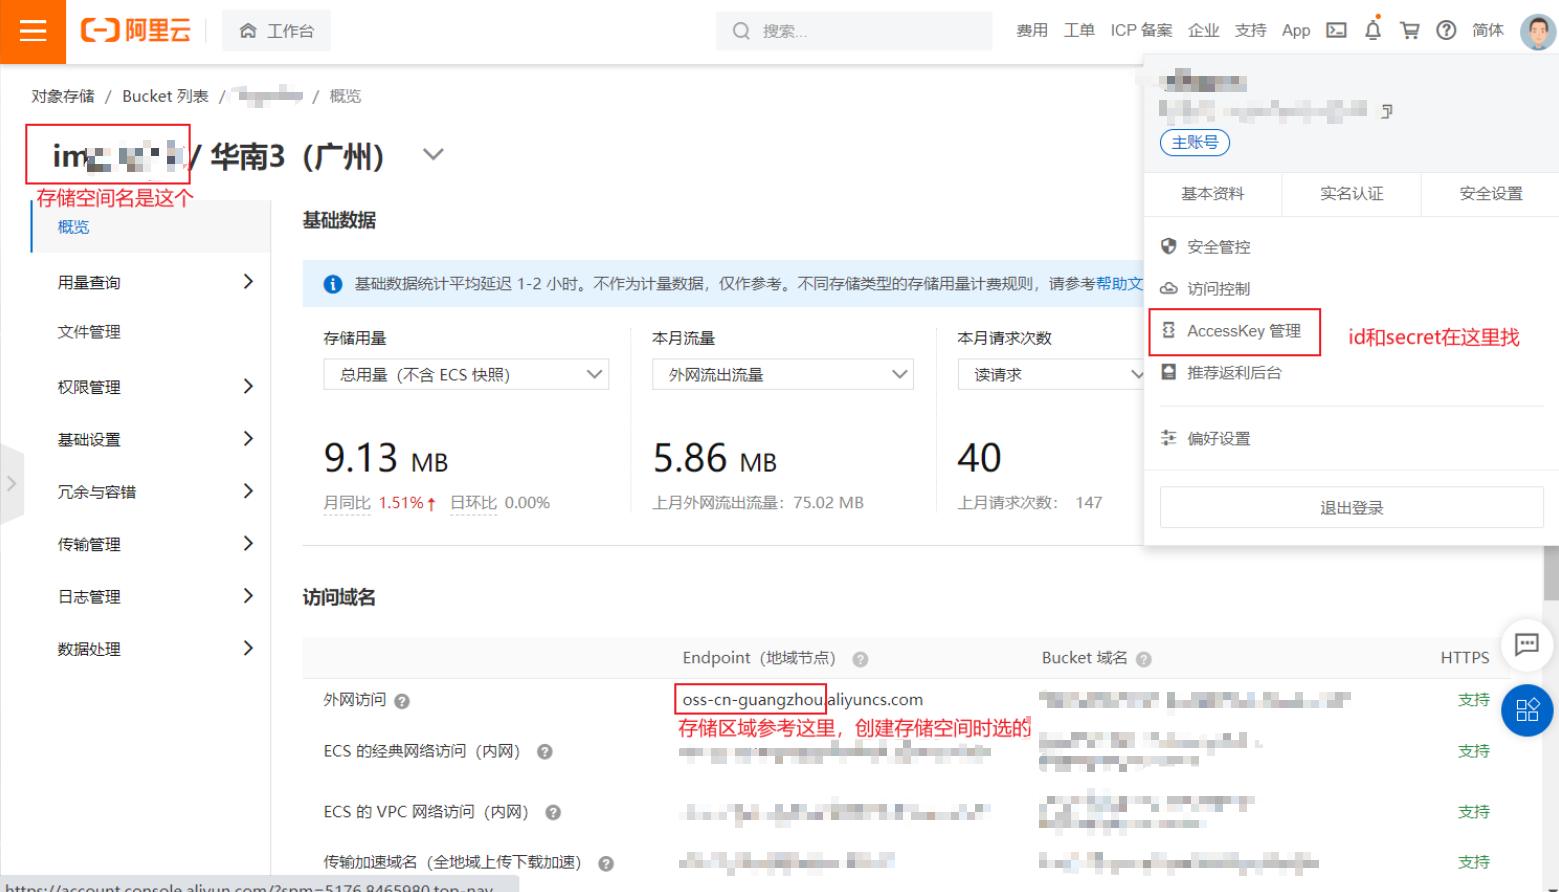1559x892 pixels.
Task: Click the 月同比 label
Action: (347, 503)
